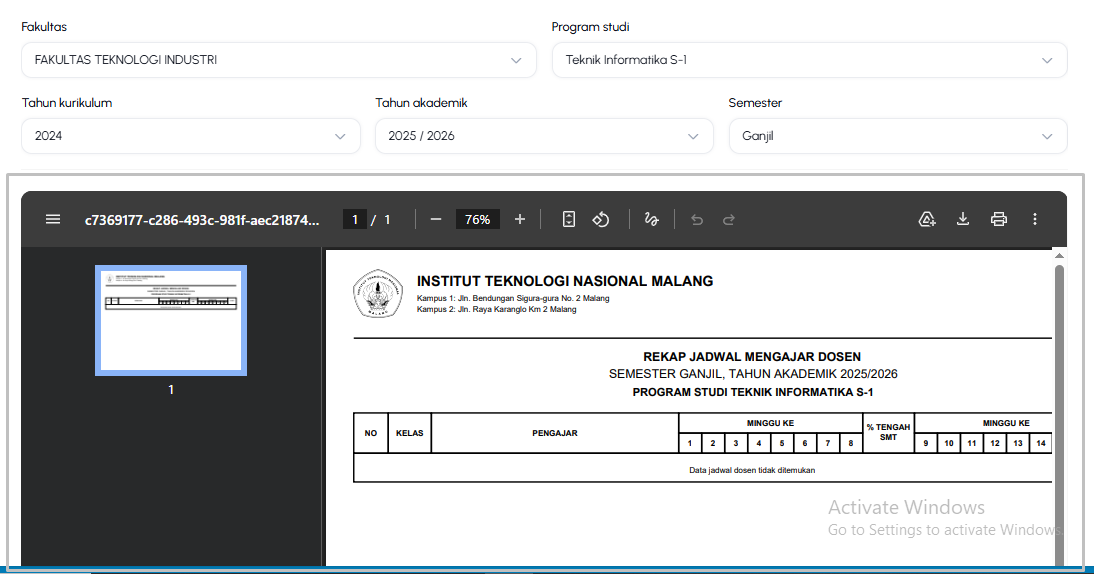This screenshot has height=574, width=1094.
Task: Toggle the PDF sidebar hamburger menu
Action: pos(53,220)
